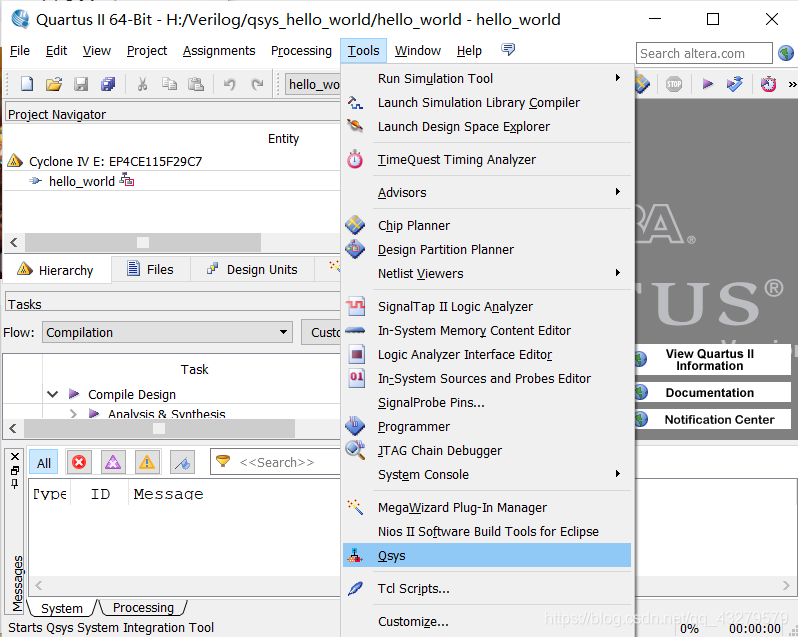Click the Search altera.com field
798x637 pixels.
[x=704, y=53]
